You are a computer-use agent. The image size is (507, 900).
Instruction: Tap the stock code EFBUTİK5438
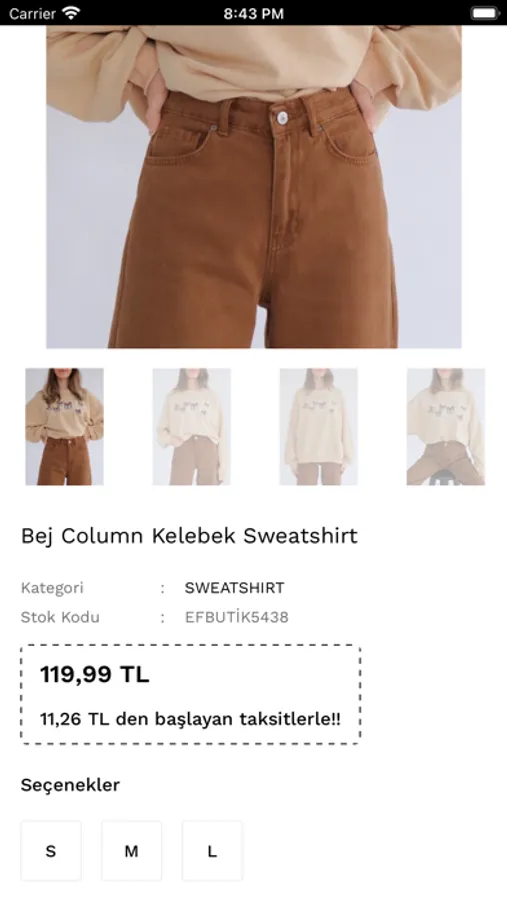pyautogui.click(x=237, y=617)
